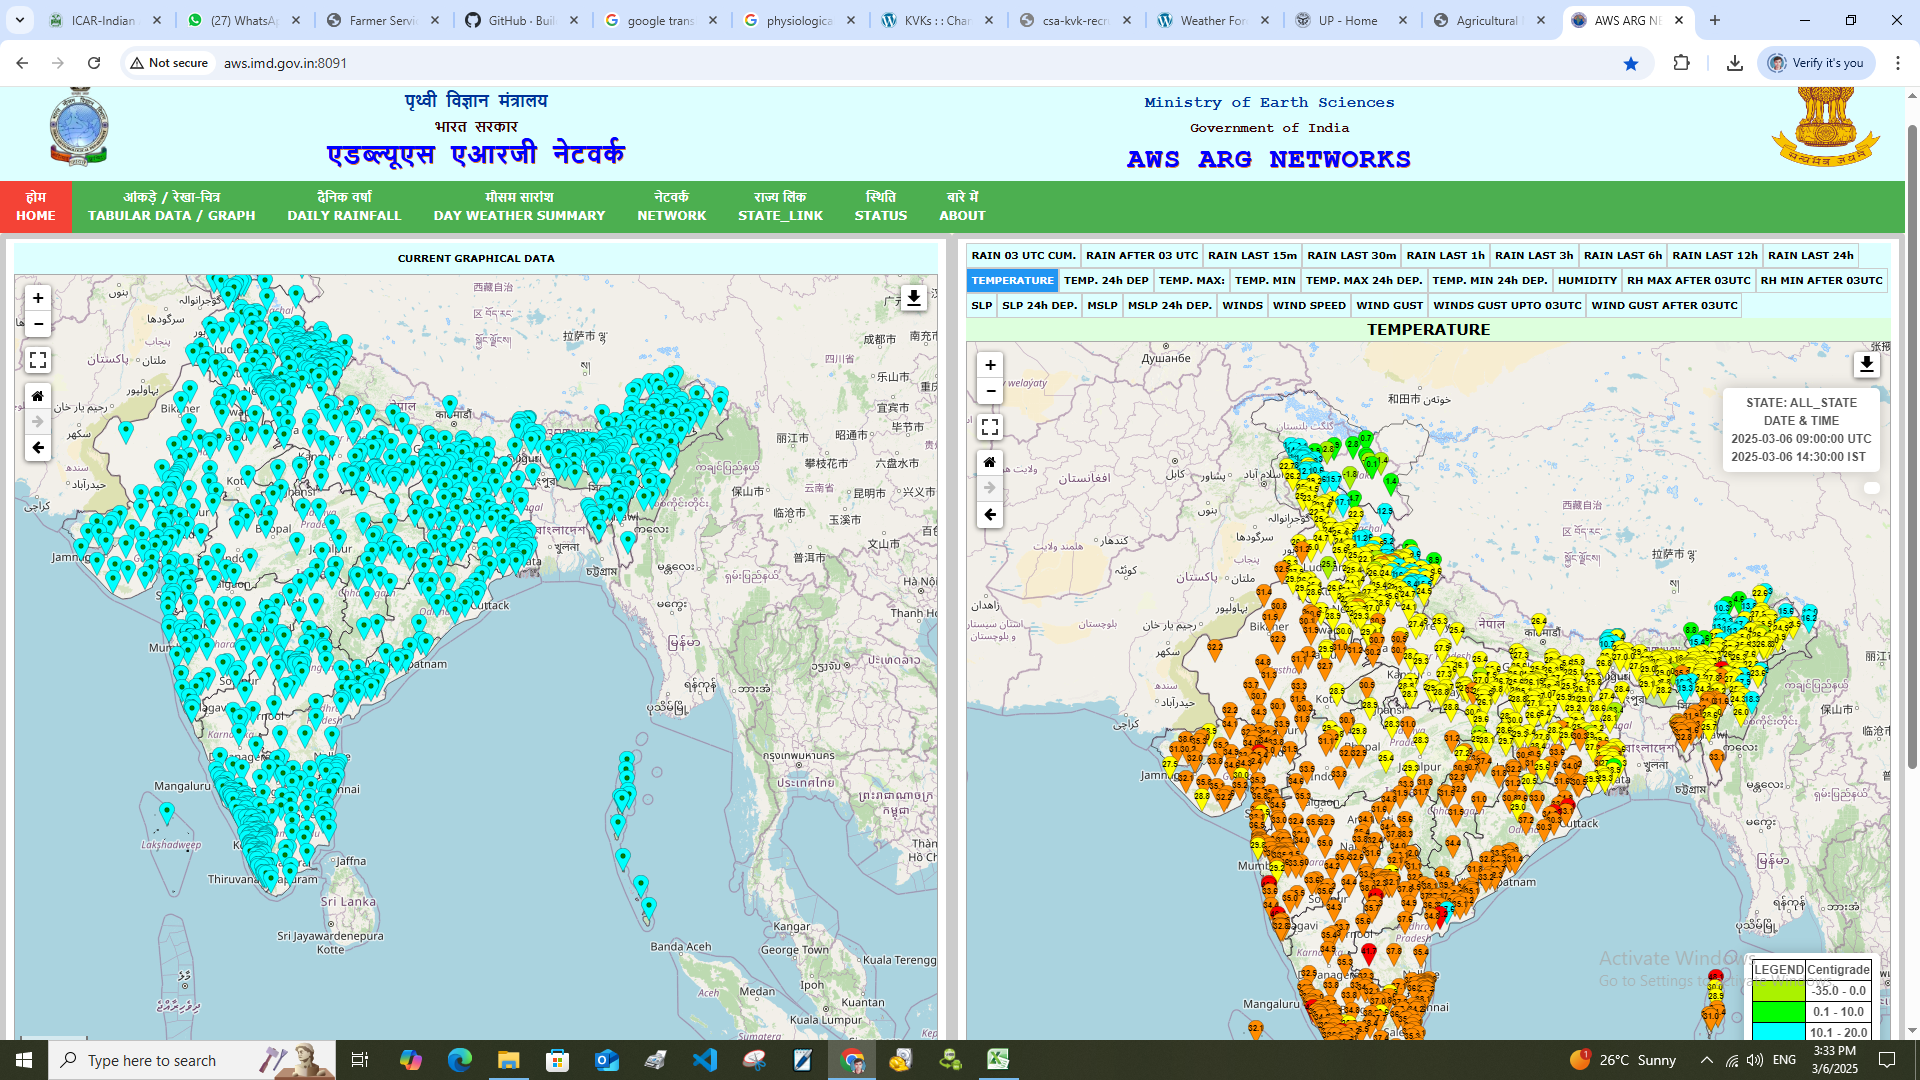Image resolution: width=1920 pixels, height=1080 pixels.
Task: Bookmark this page with star icon
Action: (1631, 63)
